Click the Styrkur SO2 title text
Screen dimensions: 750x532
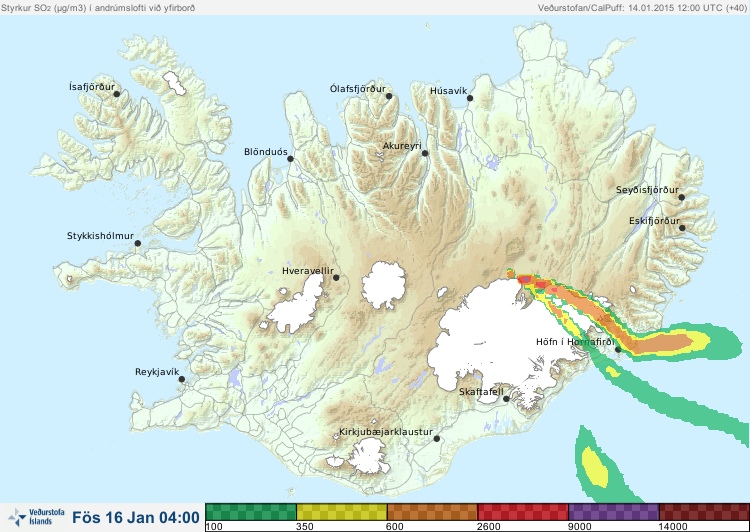(98, 8)
